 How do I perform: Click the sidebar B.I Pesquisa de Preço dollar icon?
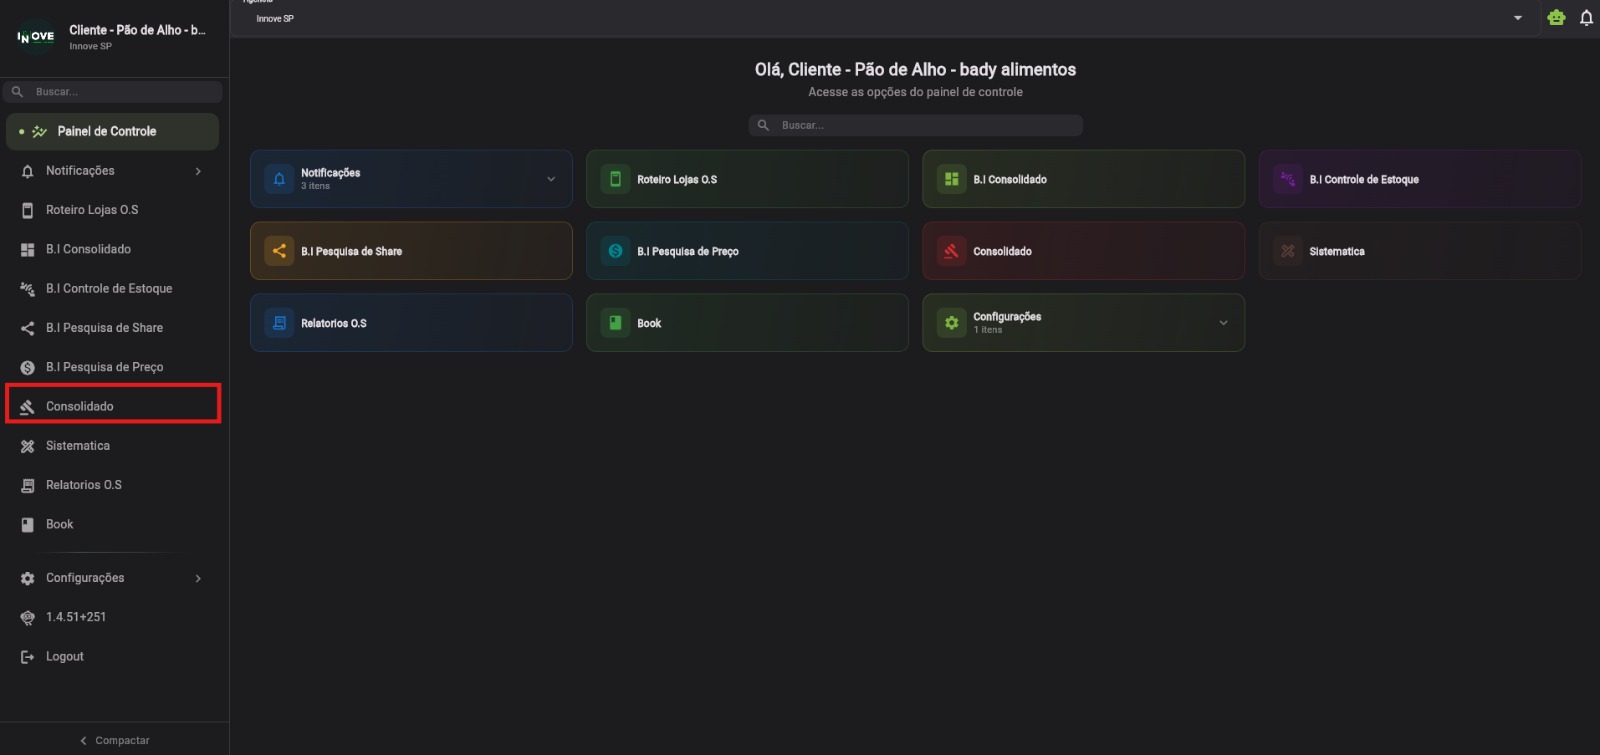(27, 367)
